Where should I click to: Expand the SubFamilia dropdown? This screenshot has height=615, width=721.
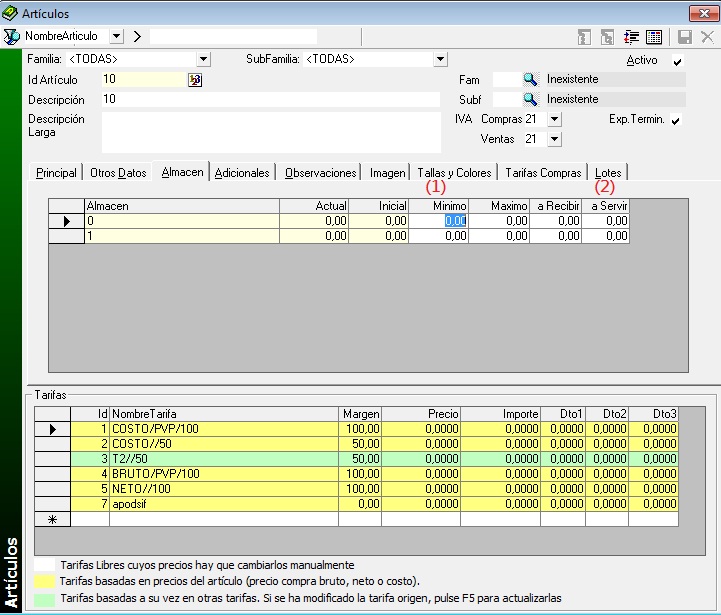(x=440, y=59)
